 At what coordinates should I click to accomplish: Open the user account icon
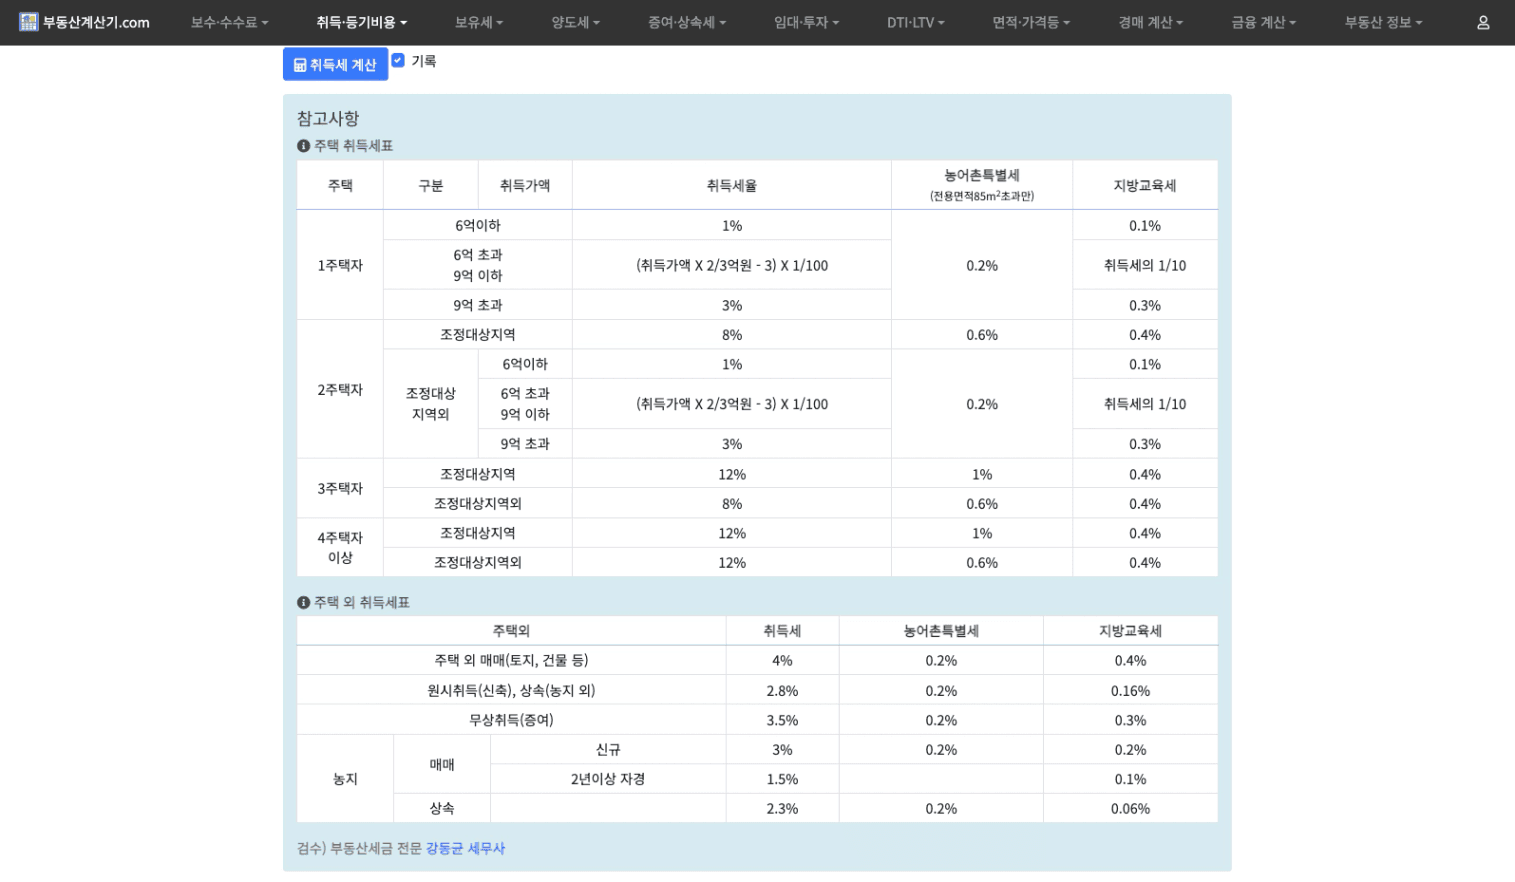1483,22
